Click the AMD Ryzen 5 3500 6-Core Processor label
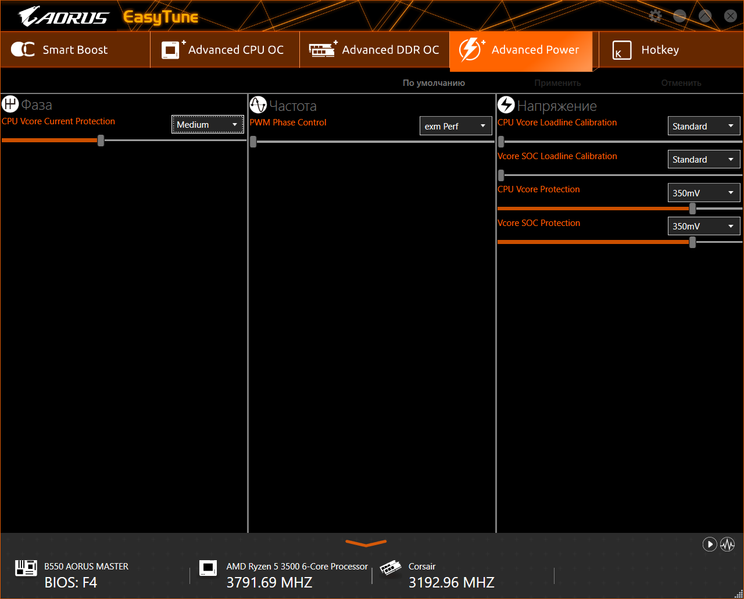Image resolution: width=744 pixels, height=599 pixels. tap(297, 566)
